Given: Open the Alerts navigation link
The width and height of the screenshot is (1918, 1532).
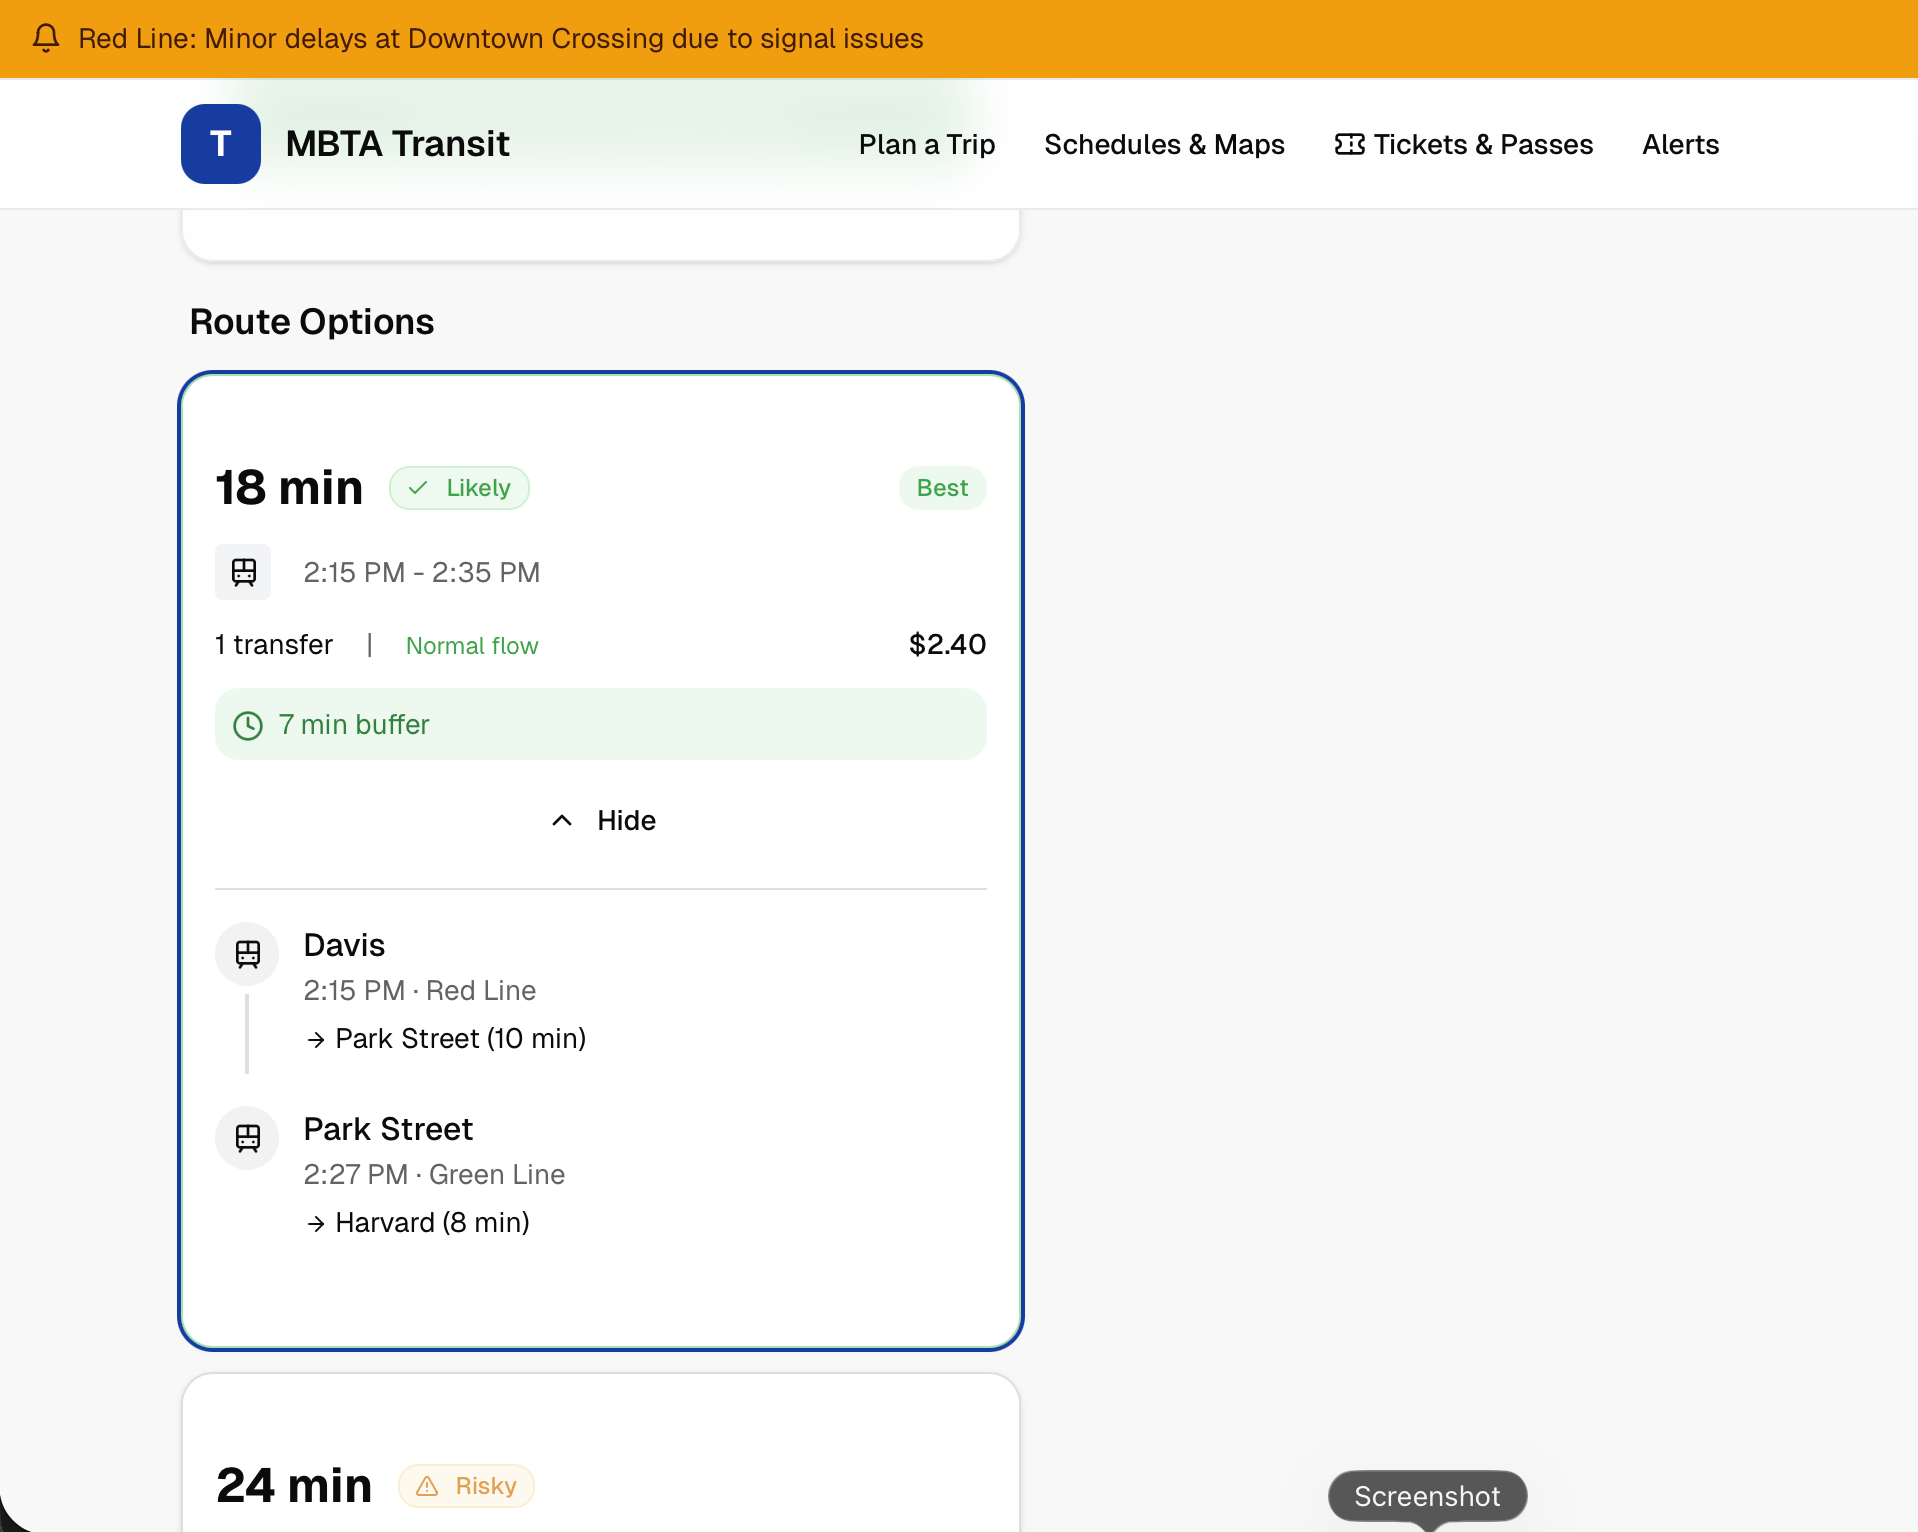Looking at the screenshot, I should pyautogui.click(x=1680, y=144).
